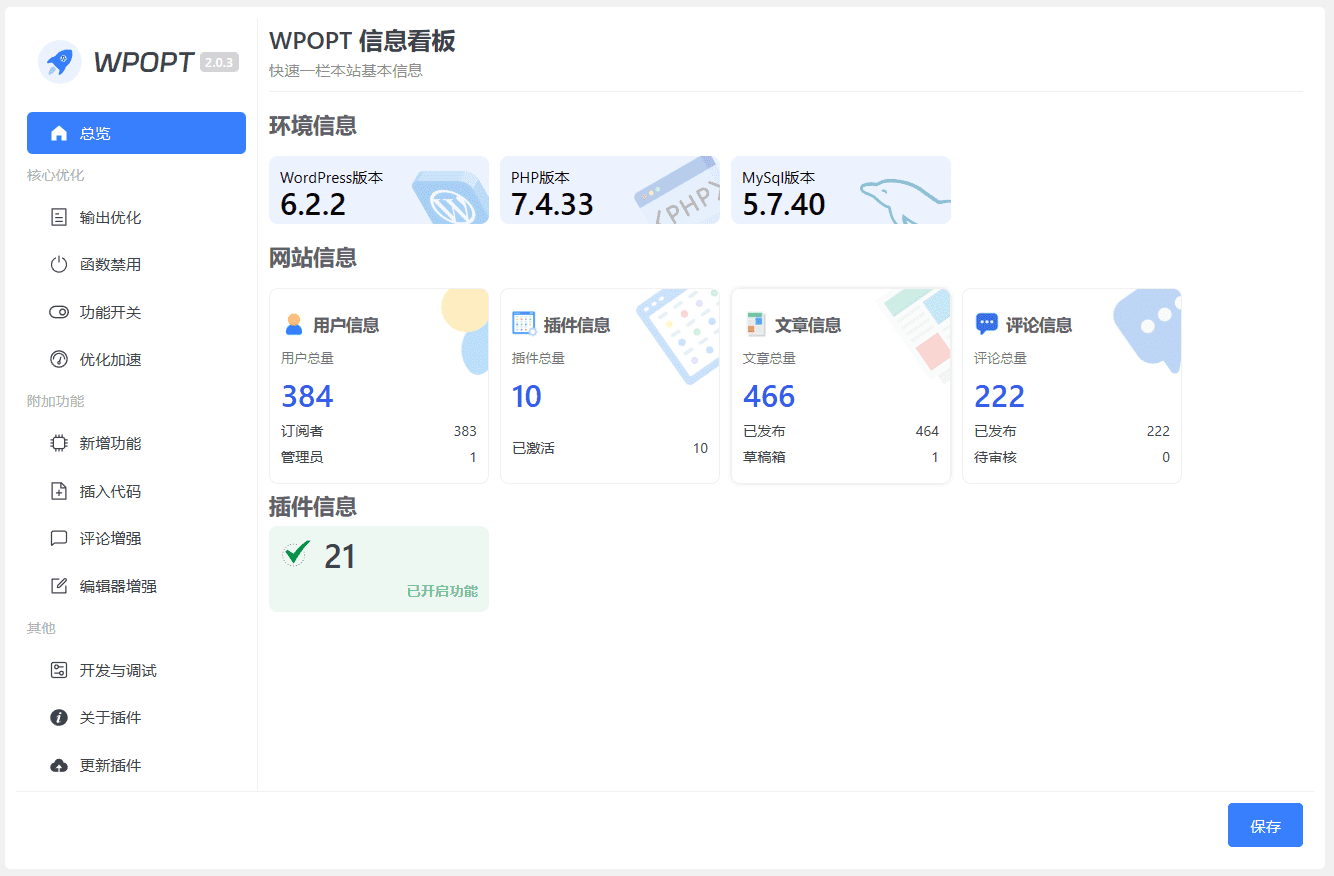Click the 草稿箱 label

(x=764, y=457)
